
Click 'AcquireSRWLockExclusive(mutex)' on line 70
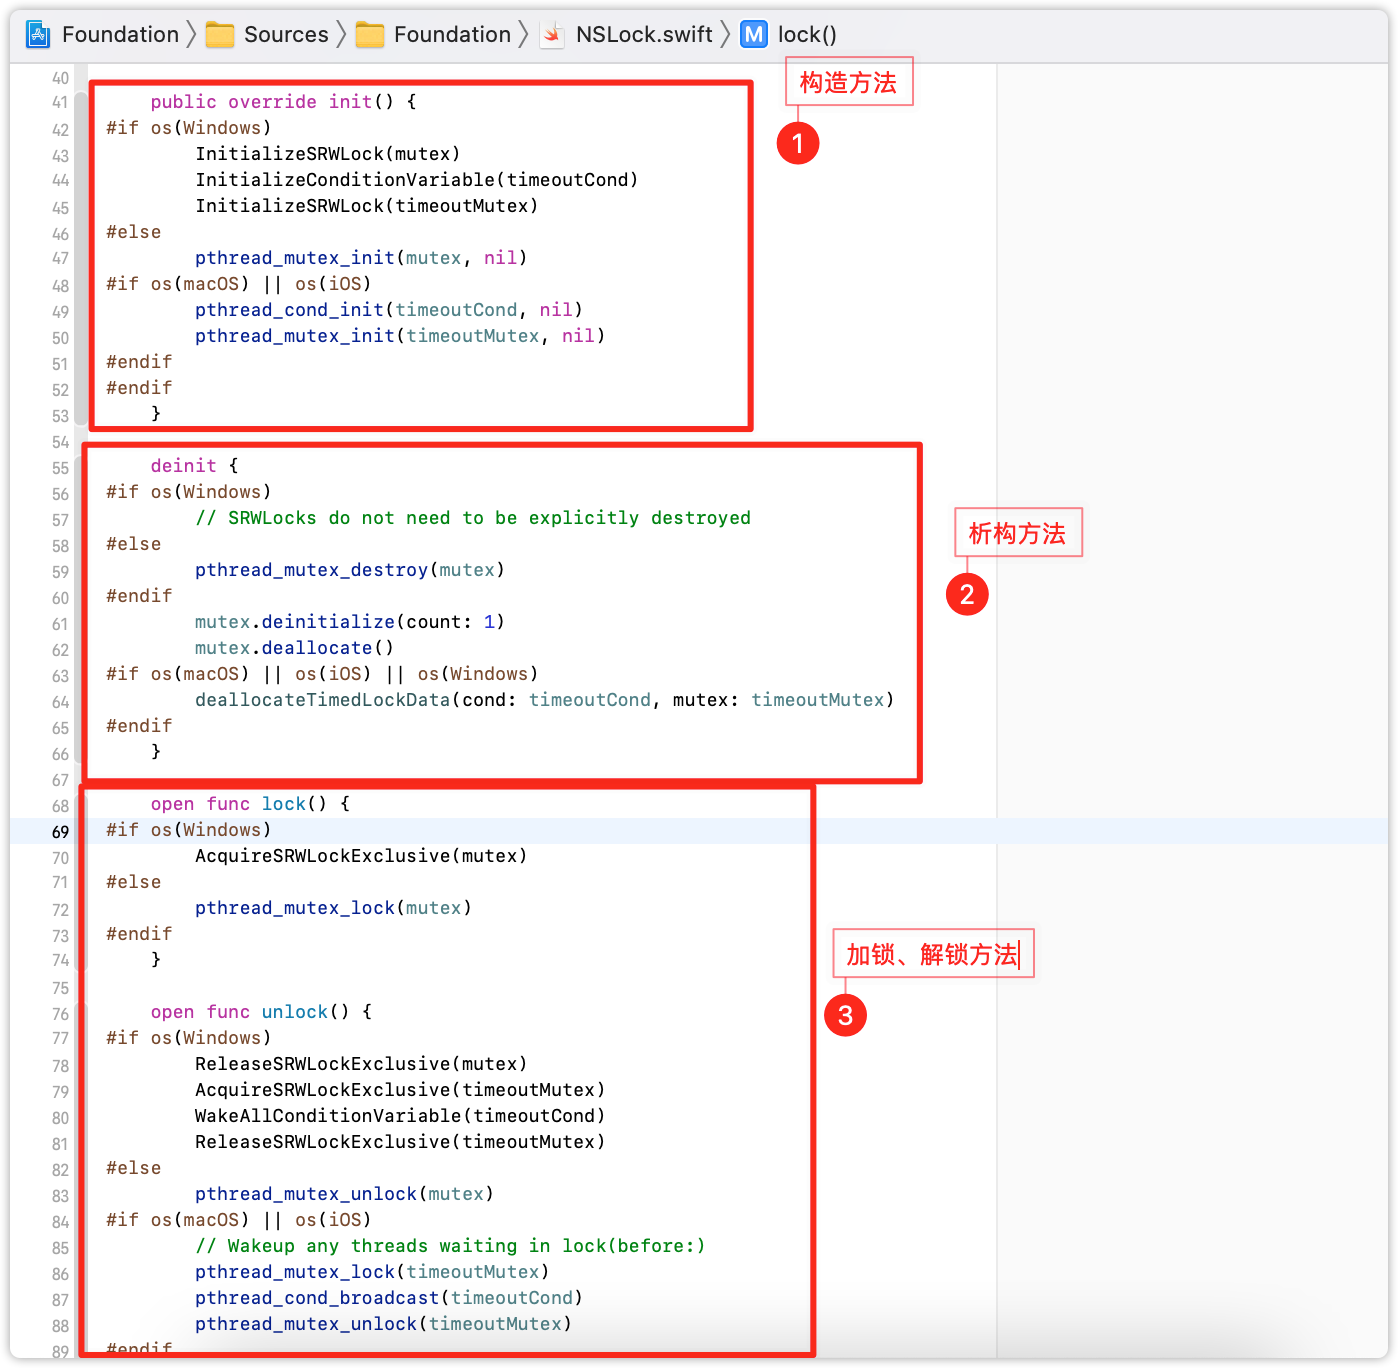point(361,856)
